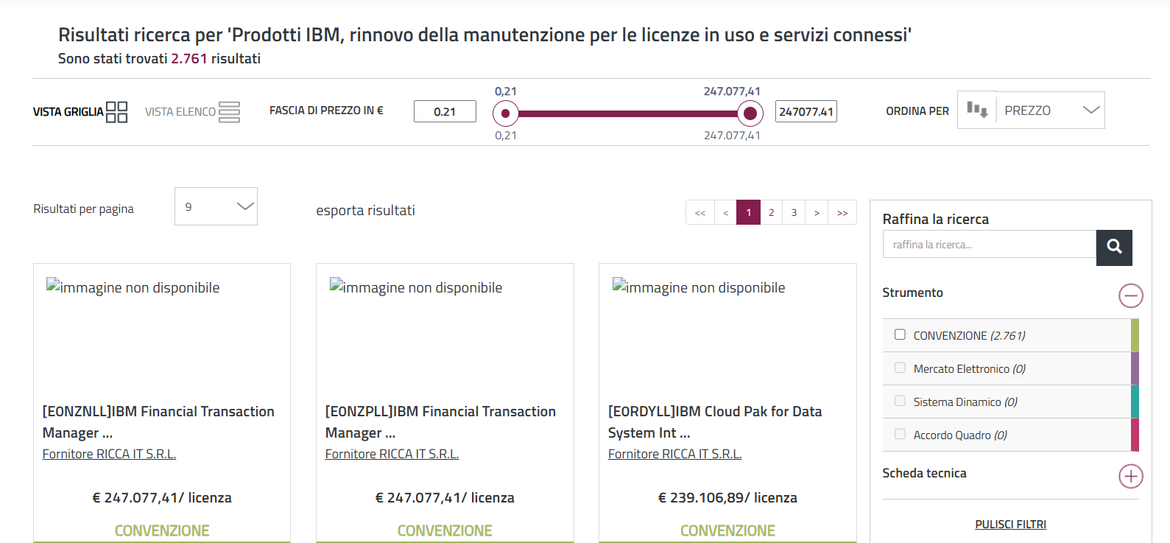Open supplier link under E0NZPLL product
Screen dimensions: 1170x543
point(392,454)
